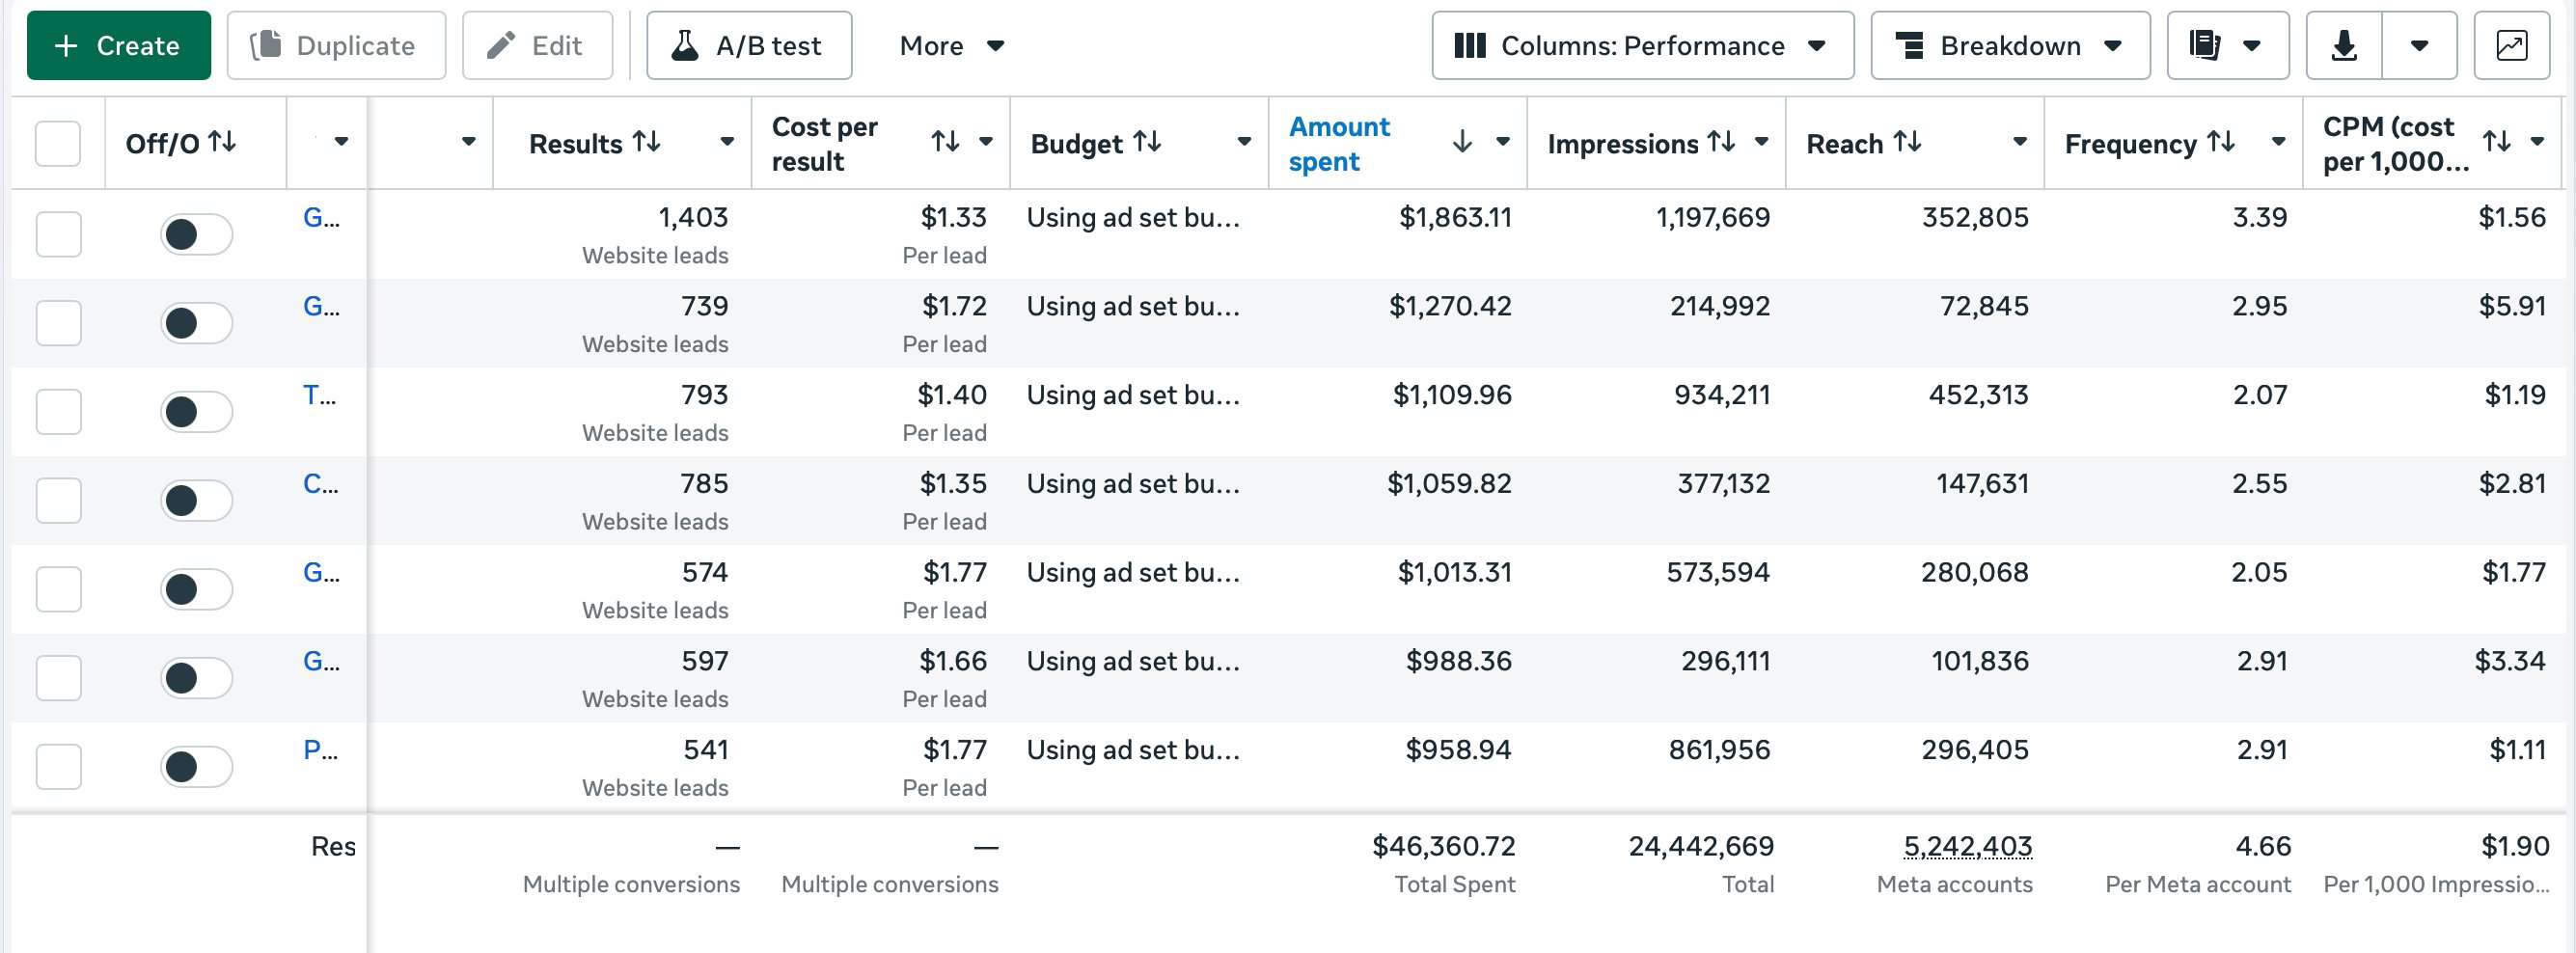Click the total spent $46,360.72 value
The image size is (2576, 953).
1443,847
